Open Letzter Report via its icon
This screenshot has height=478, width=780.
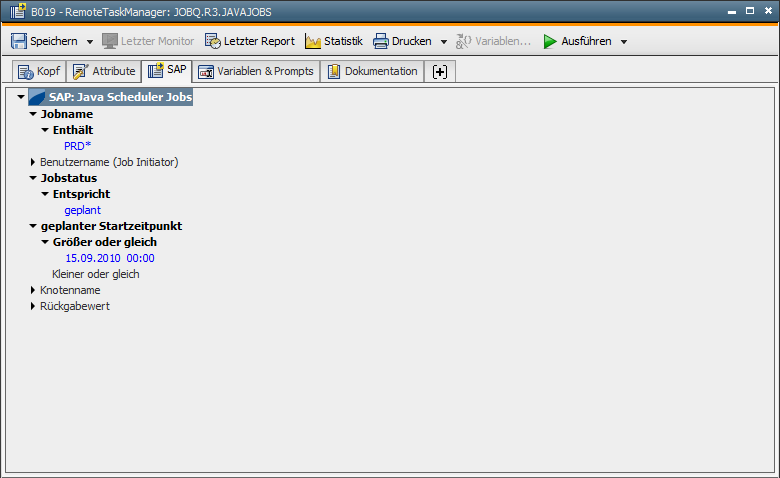[x=213, y=41]
